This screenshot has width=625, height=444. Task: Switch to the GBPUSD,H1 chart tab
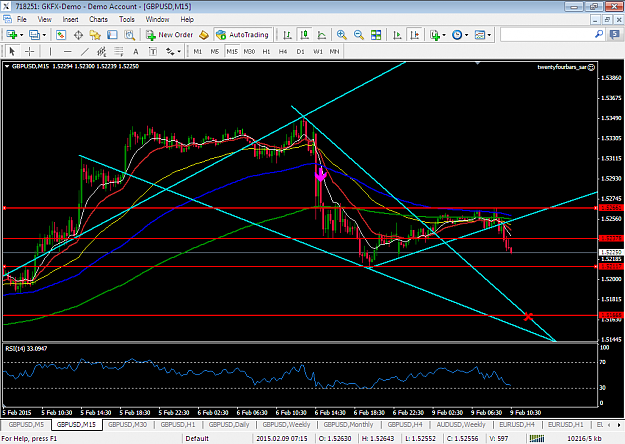[178, 425]
